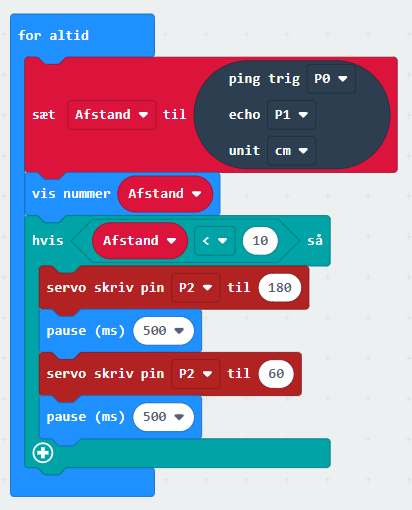Click the servo angle value 180
Viewport: 412px width, 510px height.
[280, 288]
